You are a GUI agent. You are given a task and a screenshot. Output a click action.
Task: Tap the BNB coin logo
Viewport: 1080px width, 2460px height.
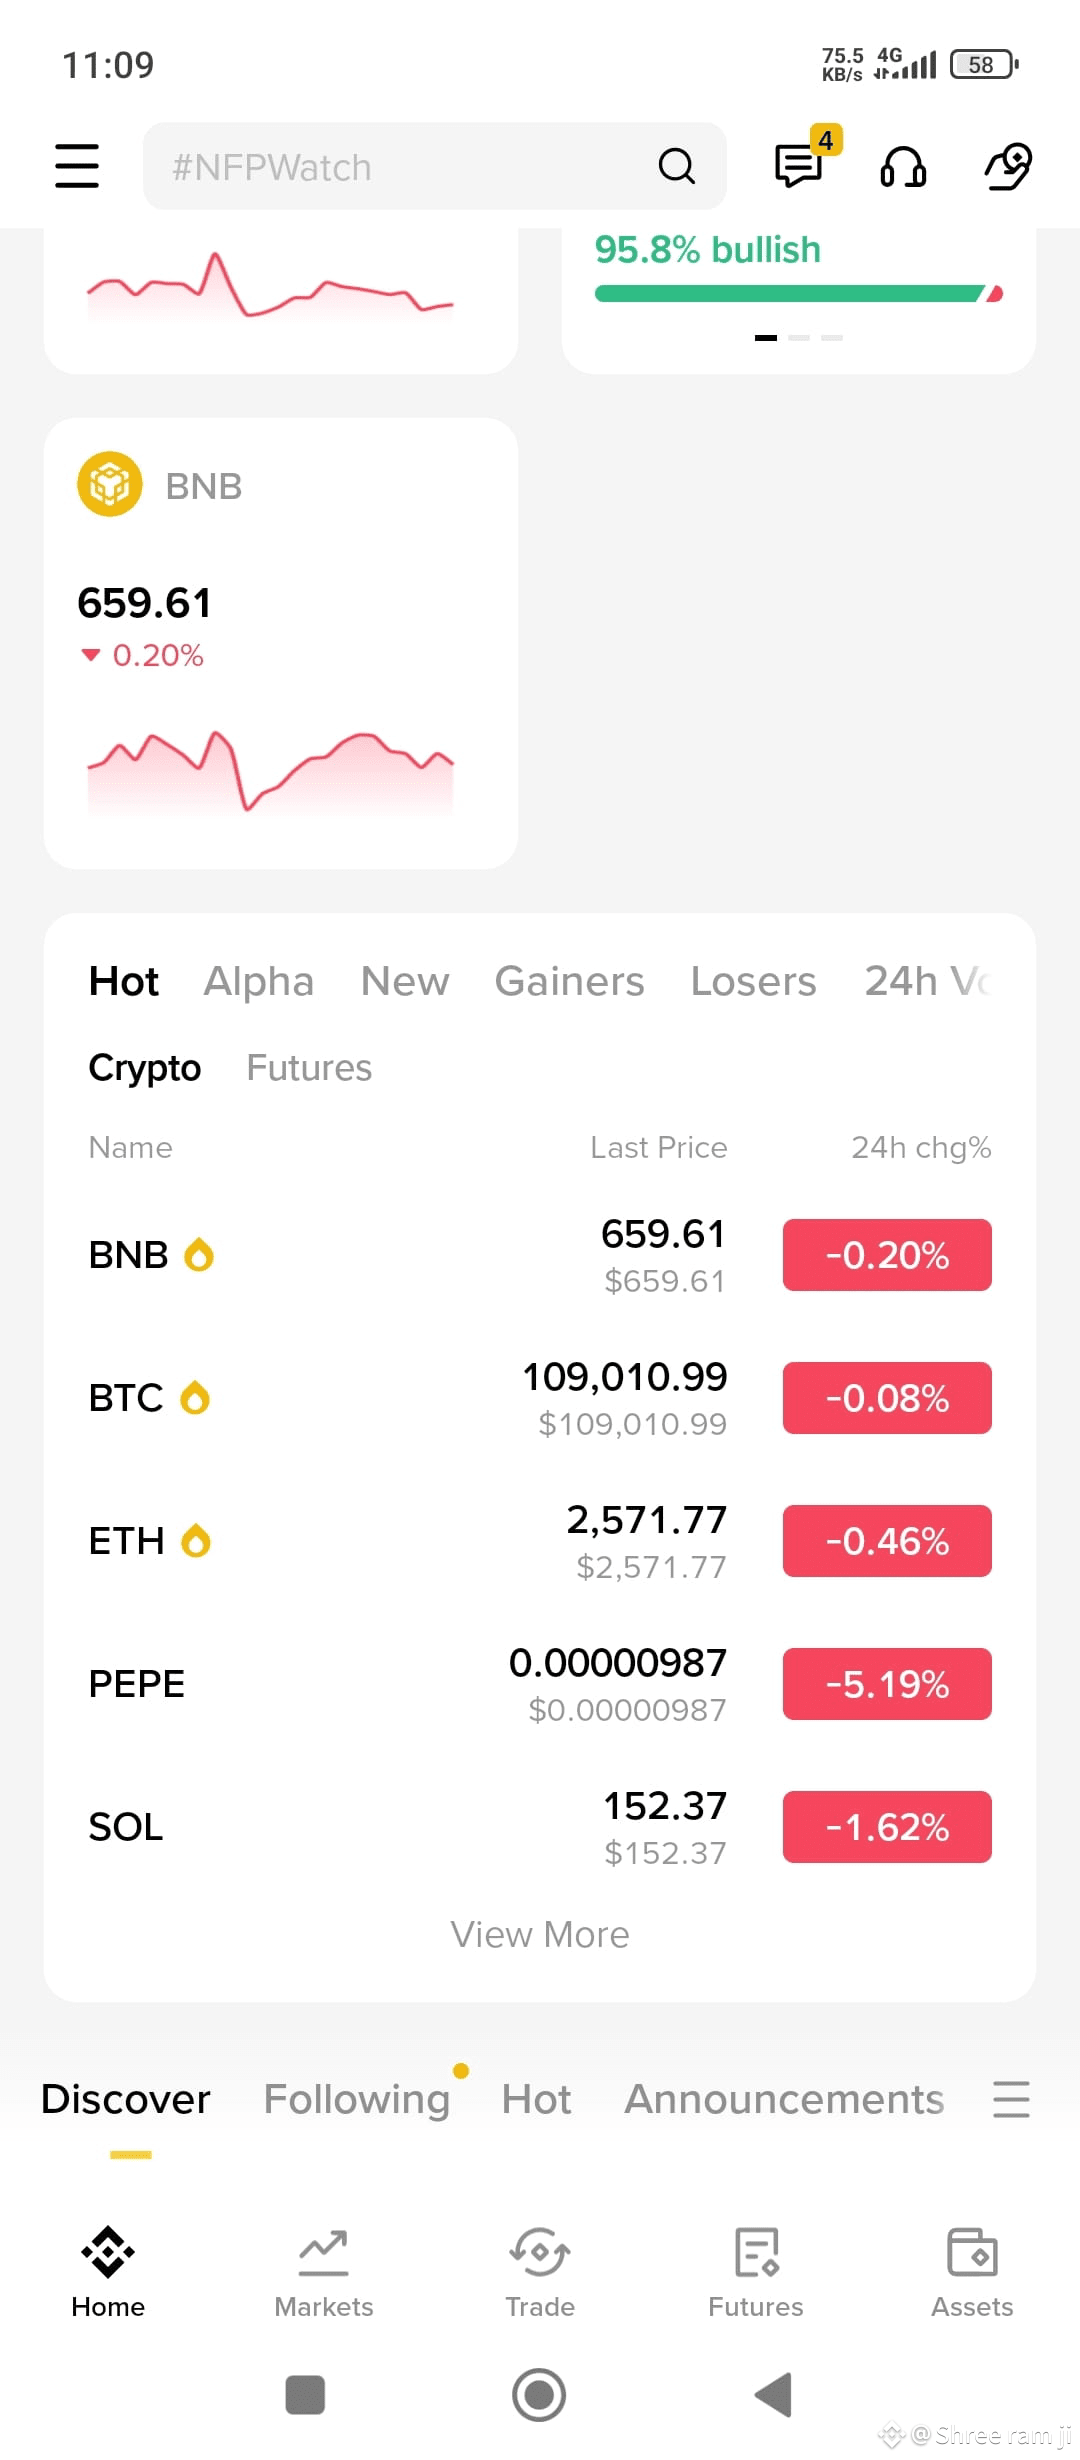(110, 485)
